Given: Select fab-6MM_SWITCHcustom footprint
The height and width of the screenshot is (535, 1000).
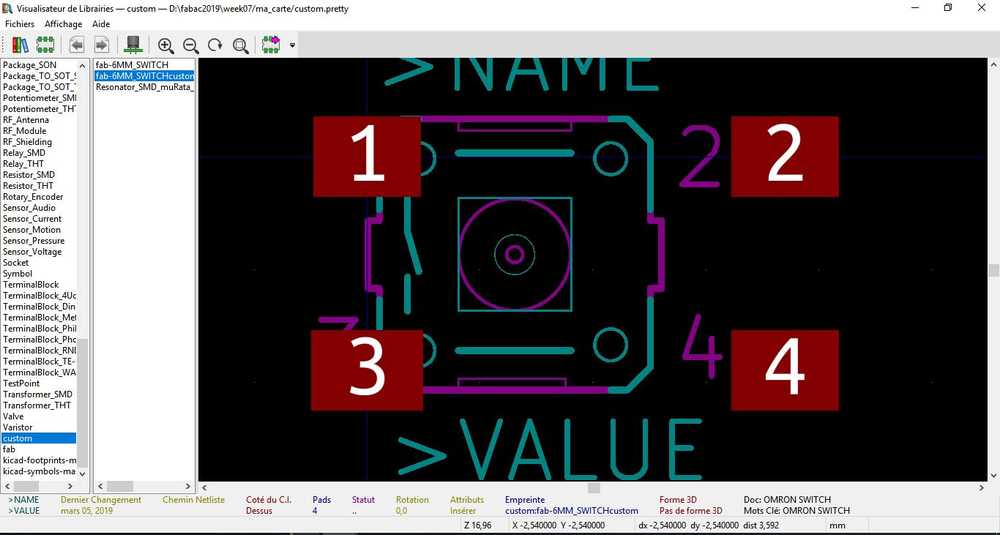Looking at the screenshot, I should pos(144,76).
